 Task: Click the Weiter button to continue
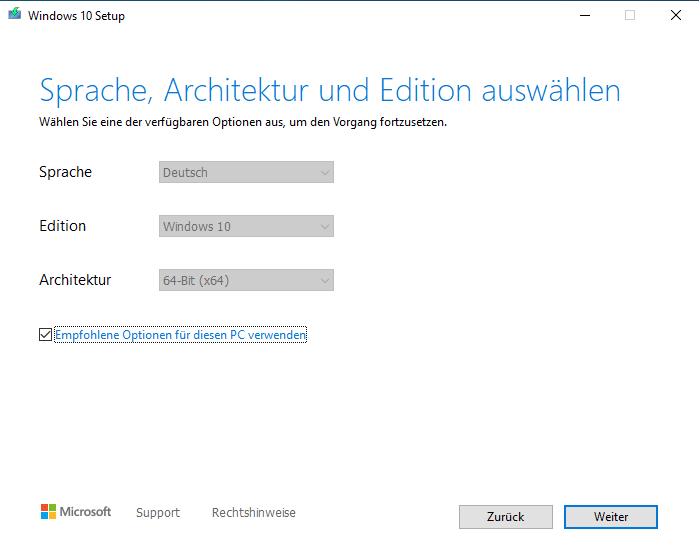tap(610, 516)
